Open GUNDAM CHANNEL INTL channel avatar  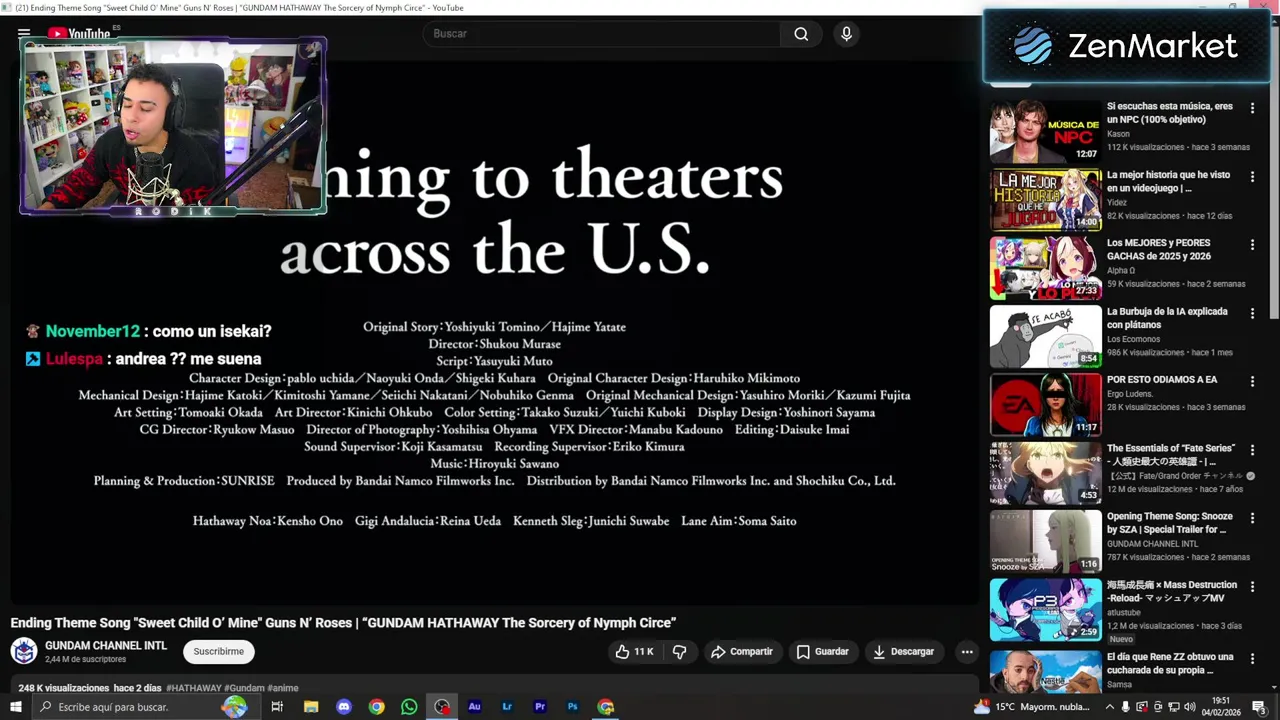[x=24, y=651]
